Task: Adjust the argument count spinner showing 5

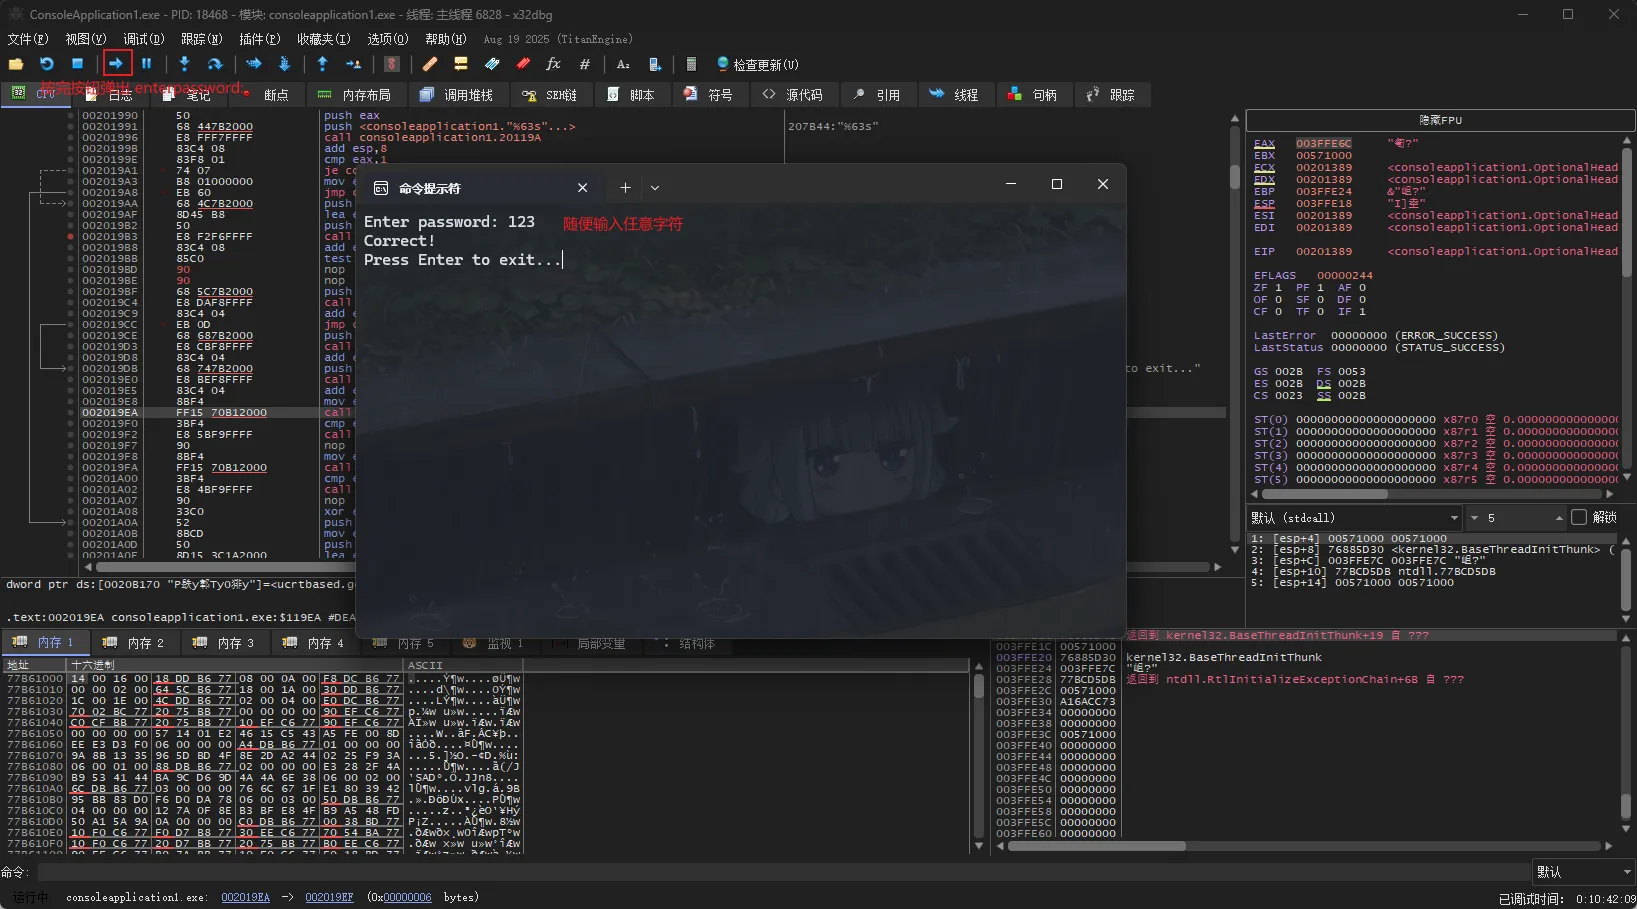Action: pos(1516,517)
